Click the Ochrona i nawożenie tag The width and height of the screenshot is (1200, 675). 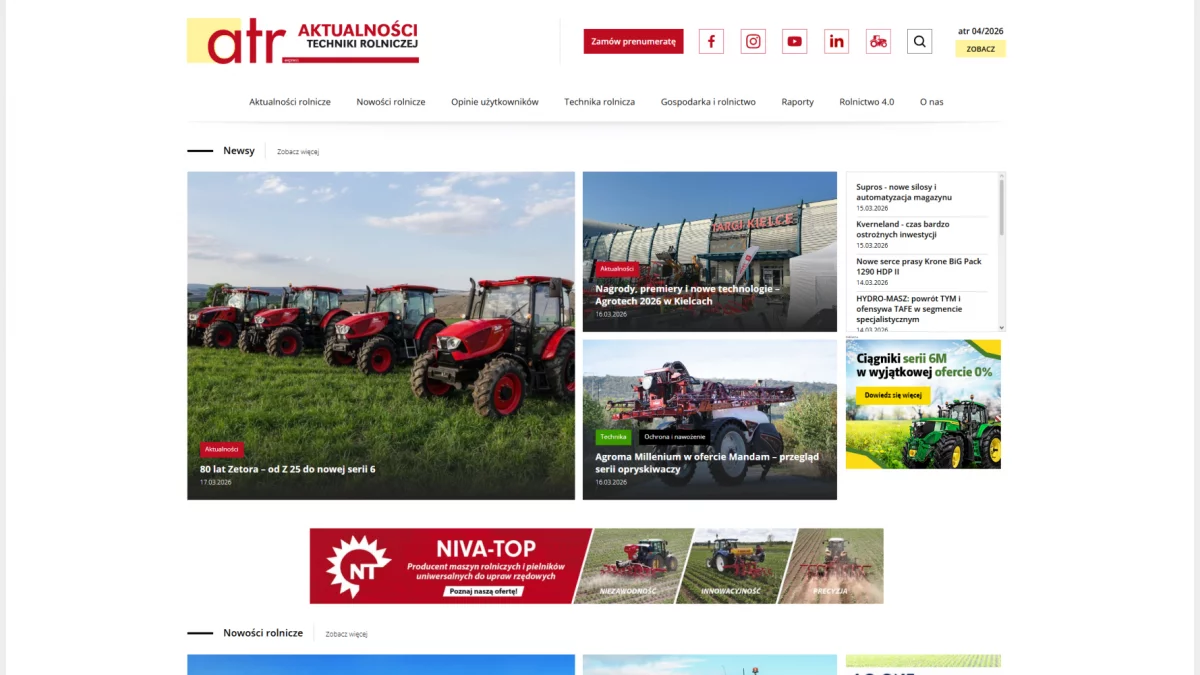[675, 437]
